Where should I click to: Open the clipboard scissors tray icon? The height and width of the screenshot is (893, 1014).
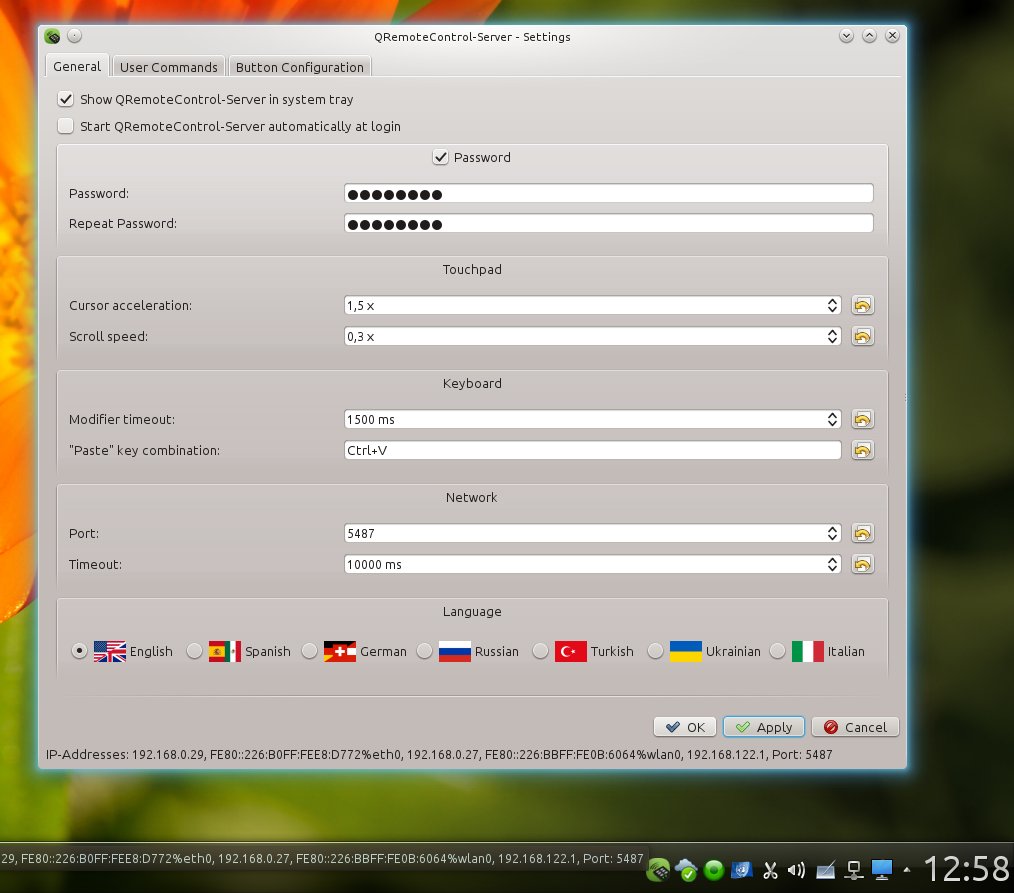[770, 870]
